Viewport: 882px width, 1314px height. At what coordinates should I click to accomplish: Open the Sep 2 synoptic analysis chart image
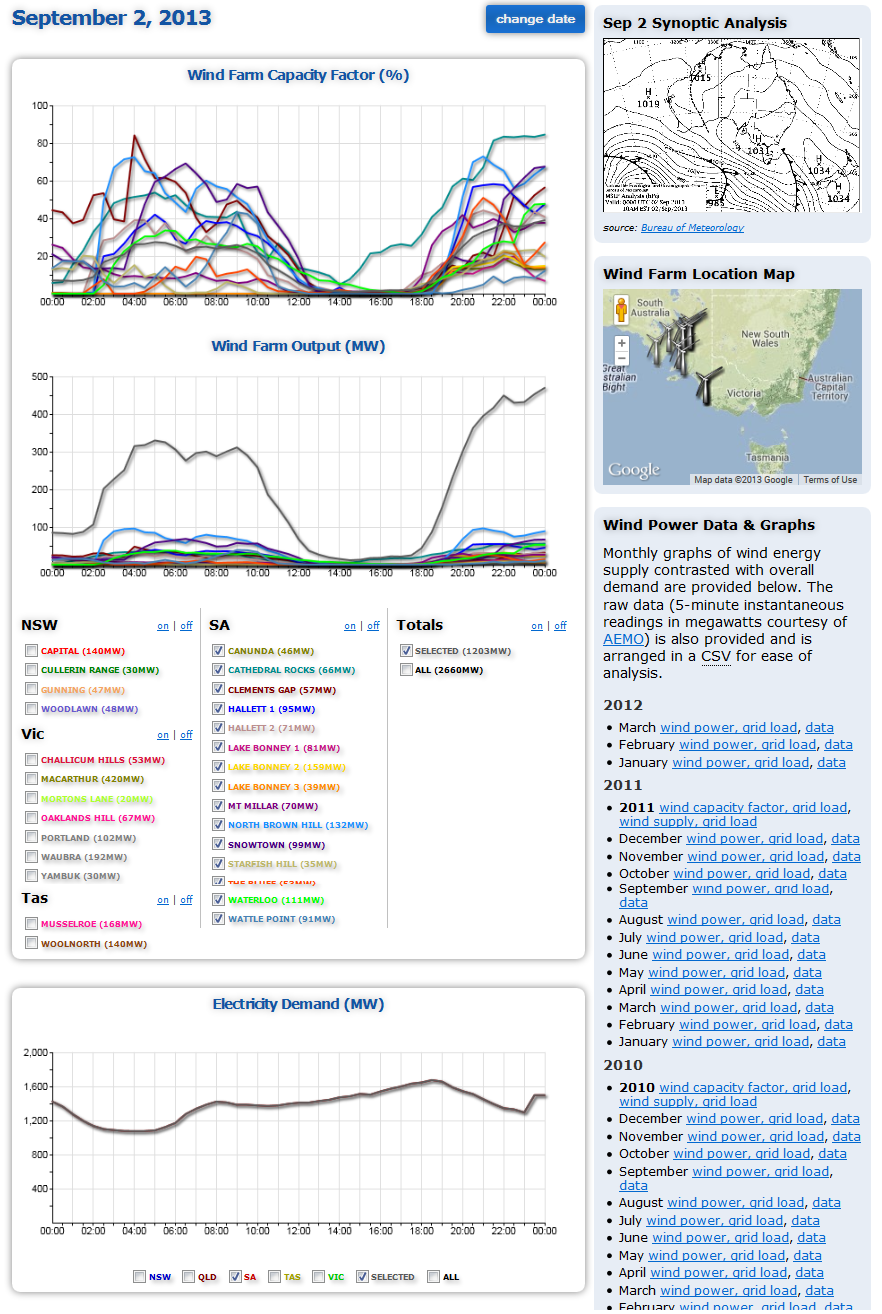(731, 124)
